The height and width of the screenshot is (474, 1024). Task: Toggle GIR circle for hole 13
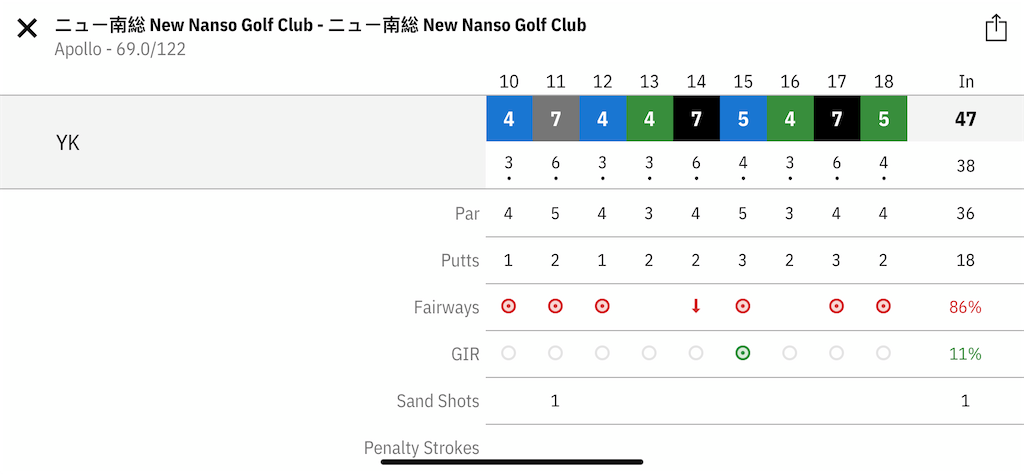[x=648, y=353]
